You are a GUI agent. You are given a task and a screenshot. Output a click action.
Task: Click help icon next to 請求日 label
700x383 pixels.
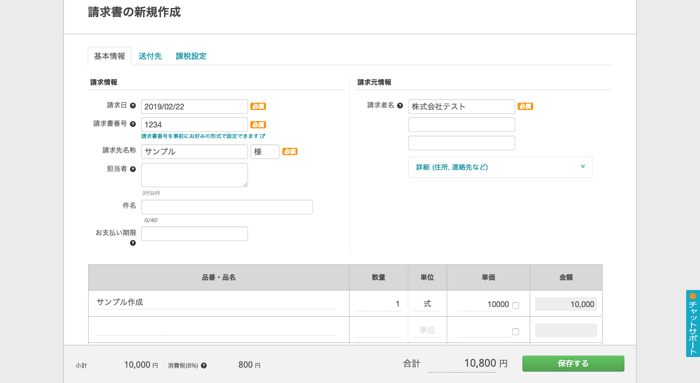[133, 106]
